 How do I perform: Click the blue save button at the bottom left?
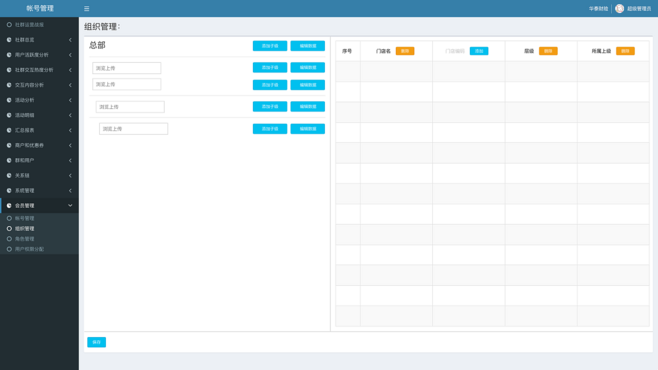coord(97,342)
